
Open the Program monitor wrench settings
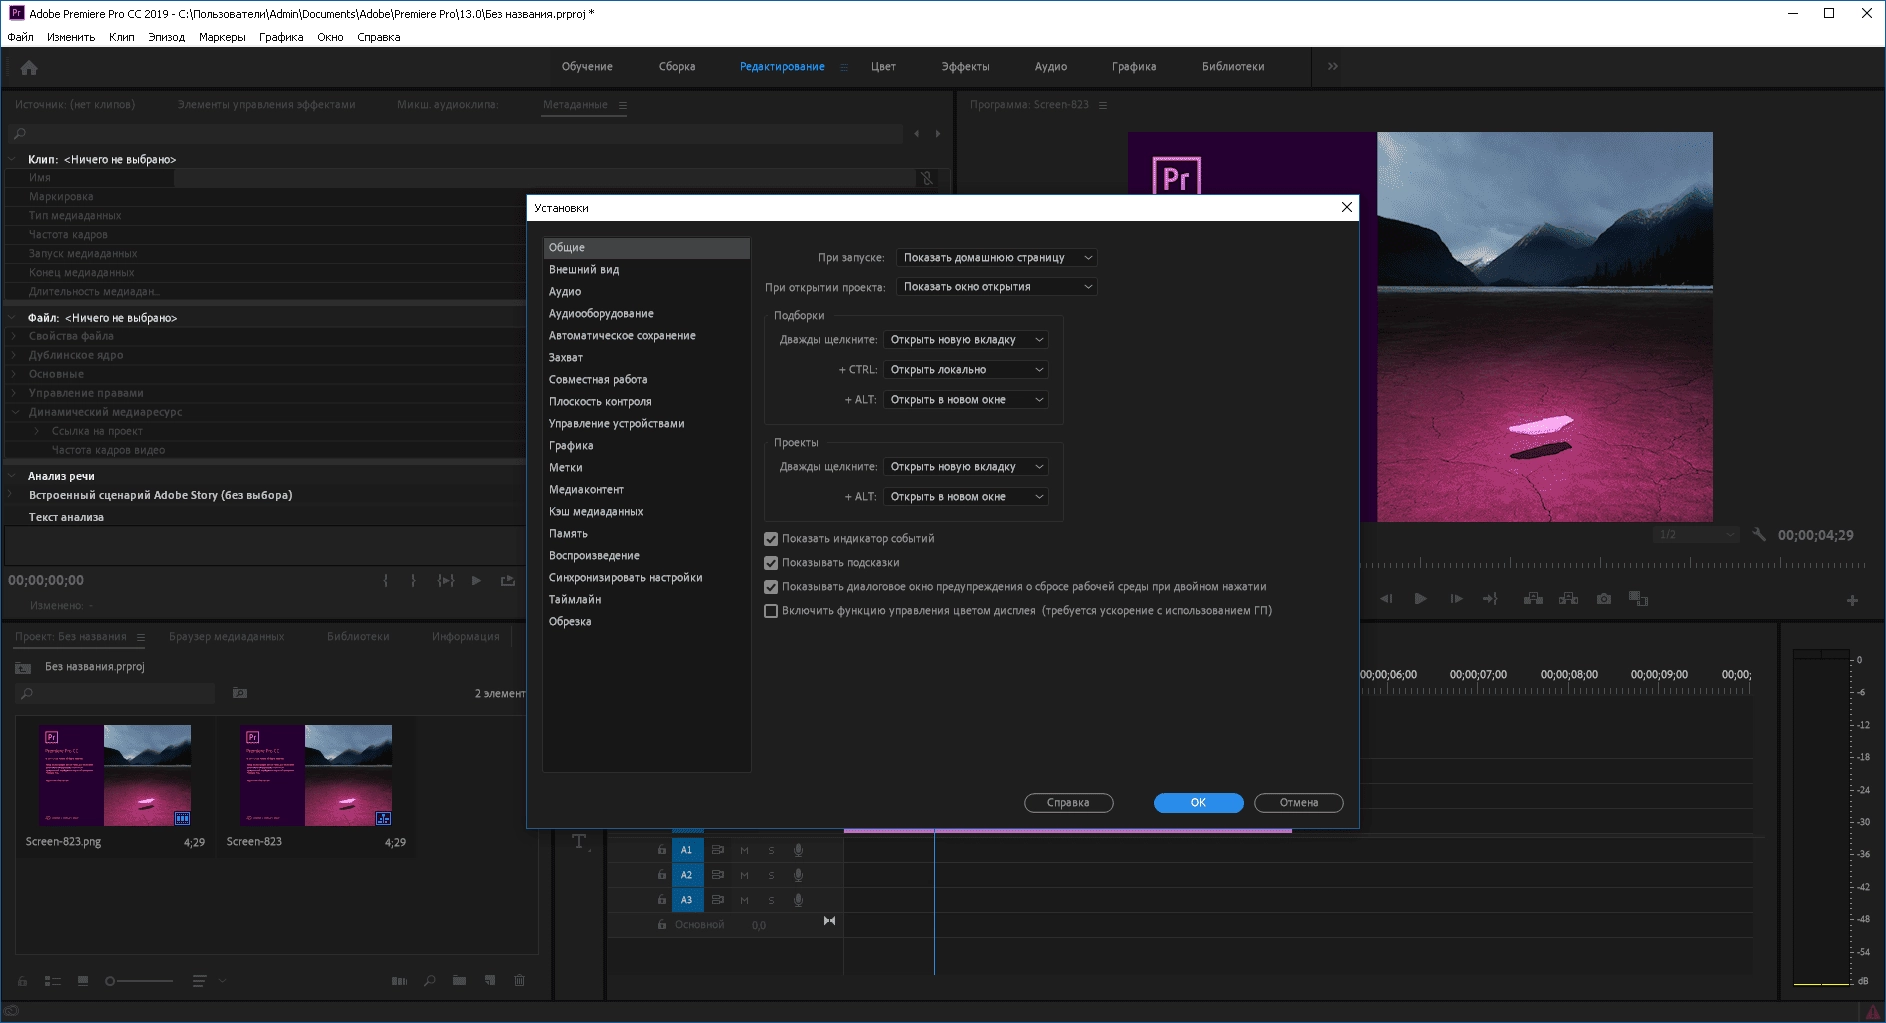click(x=1759, y=535)
